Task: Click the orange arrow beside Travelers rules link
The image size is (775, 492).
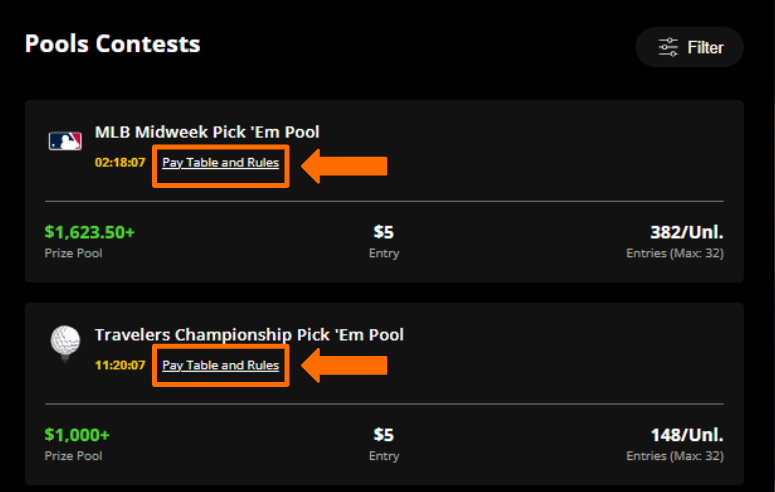Action: [344, 365]
